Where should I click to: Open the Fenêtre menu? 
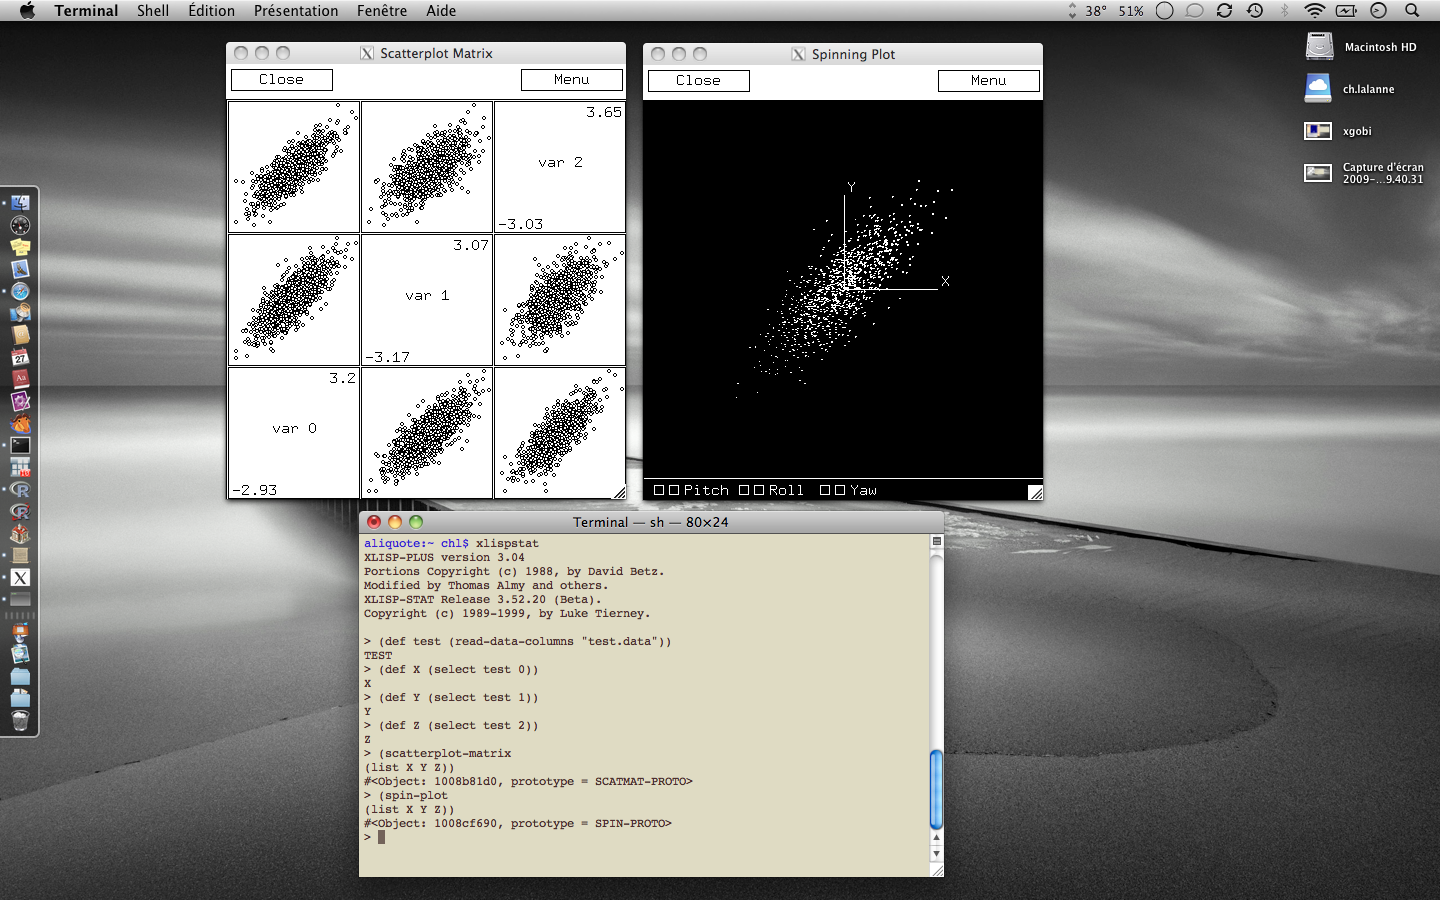pyautogui.click(x=382, y=11)
